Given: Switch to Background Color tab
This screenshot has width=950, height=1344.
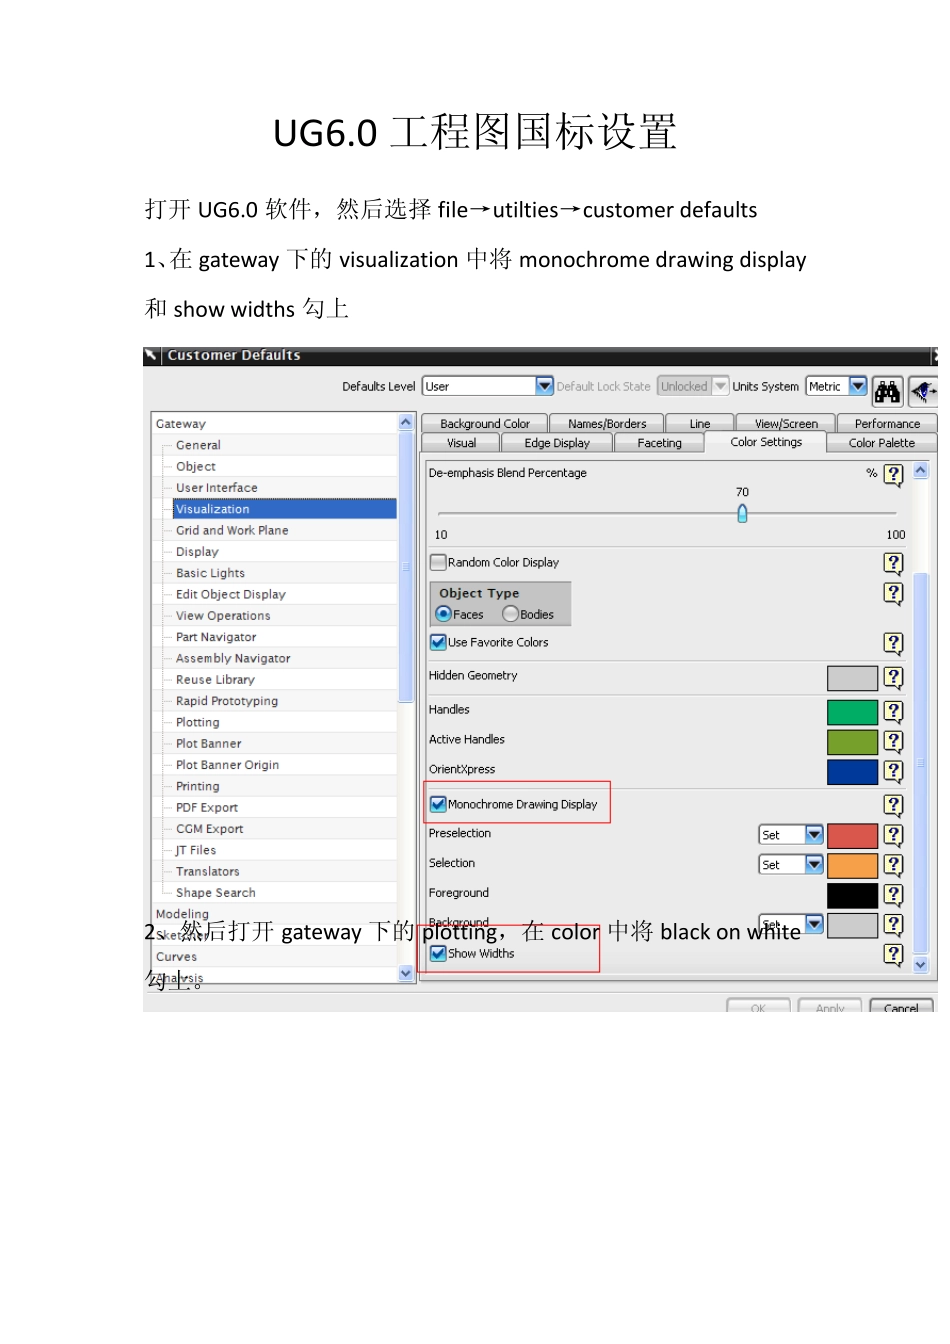Looking at the screenshot, I should click(x=485, y=424).
